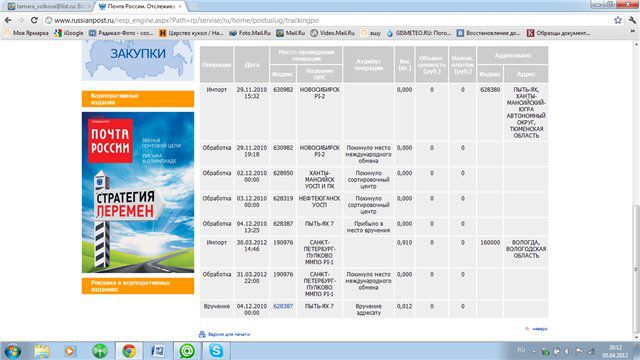This screenshot has width=640, height=360.
Task: Click the наверх link
Action: pos(540,329)
